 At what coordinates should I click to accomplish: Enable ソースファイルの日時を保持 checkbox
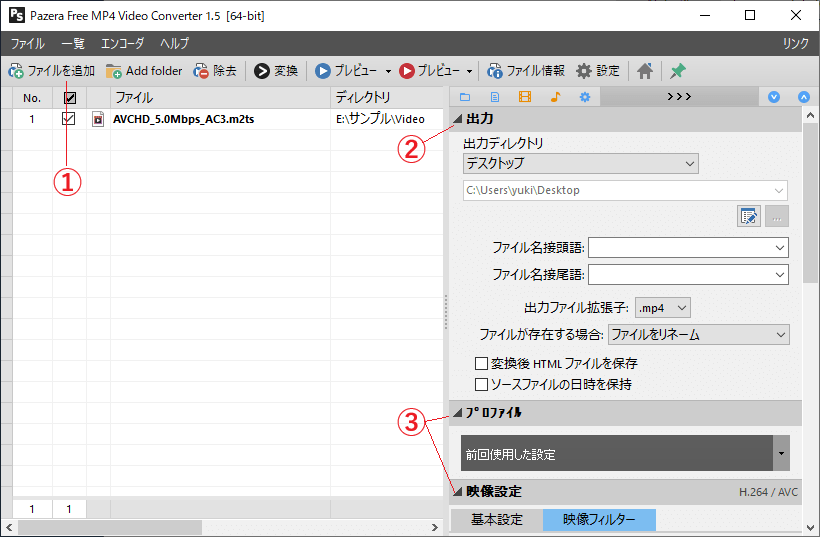[x=481, y=385]
